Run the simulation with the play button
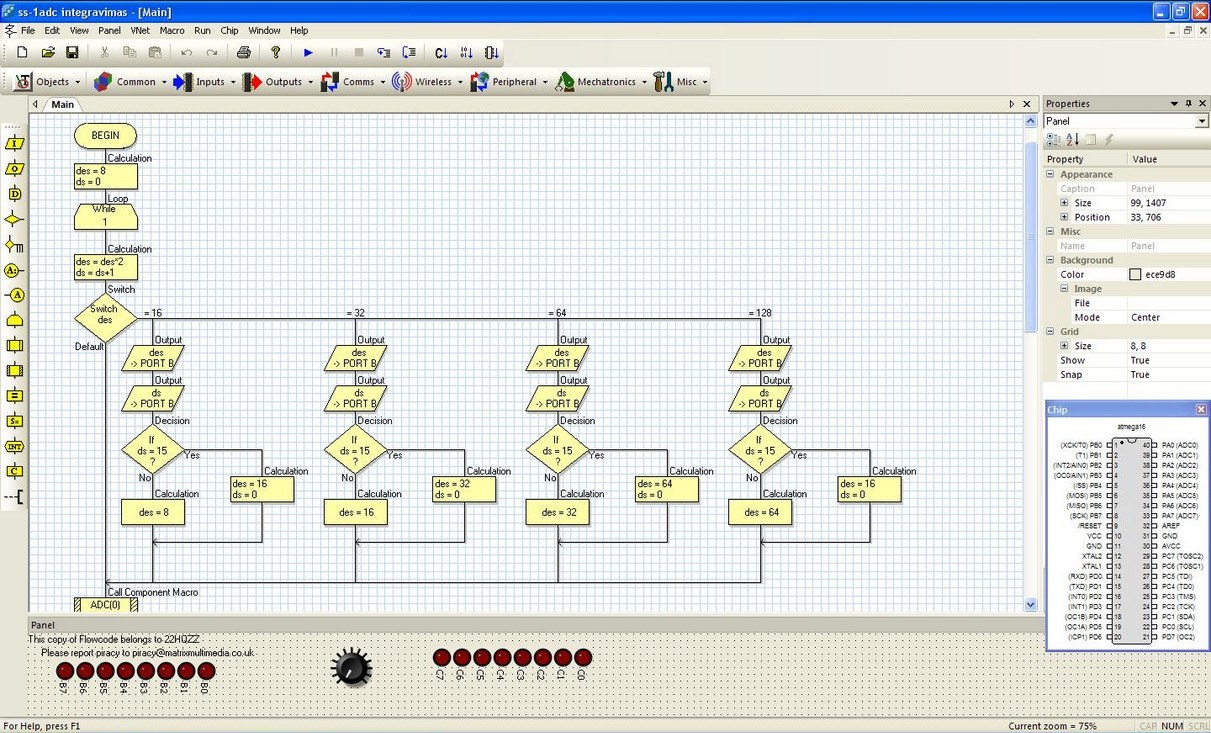The height and width of the screenshot is (733, 1211). point(307,52)
